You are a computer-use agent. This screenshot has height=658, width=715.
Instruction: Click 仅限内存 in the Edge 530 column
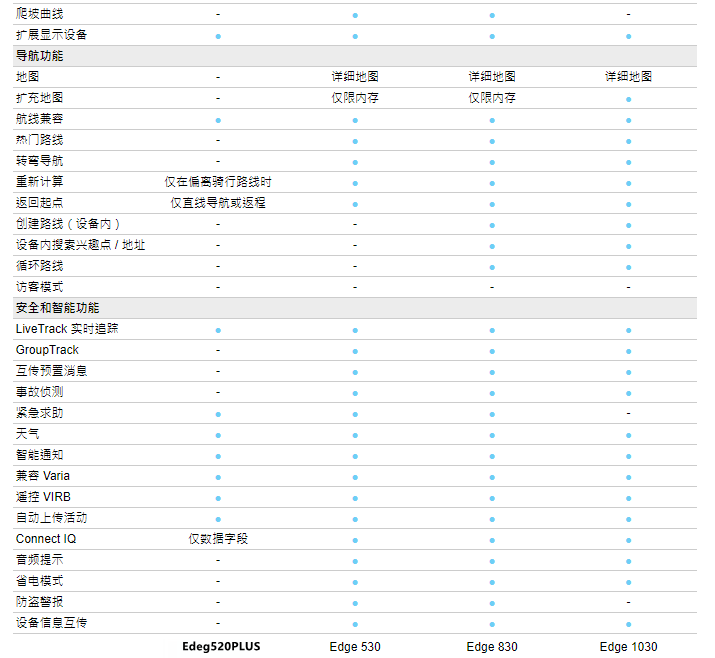355,98
